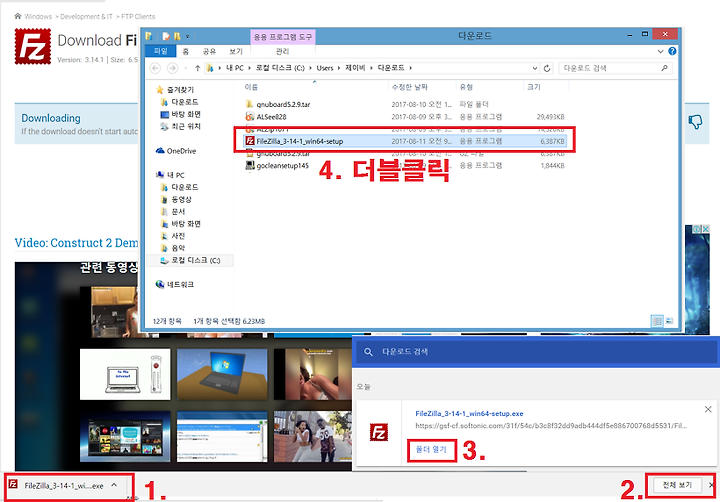Viewport: 720px width, 502px height.
Task: Click the FileZilla logo on Softonic page
Action: click(33, 46)
